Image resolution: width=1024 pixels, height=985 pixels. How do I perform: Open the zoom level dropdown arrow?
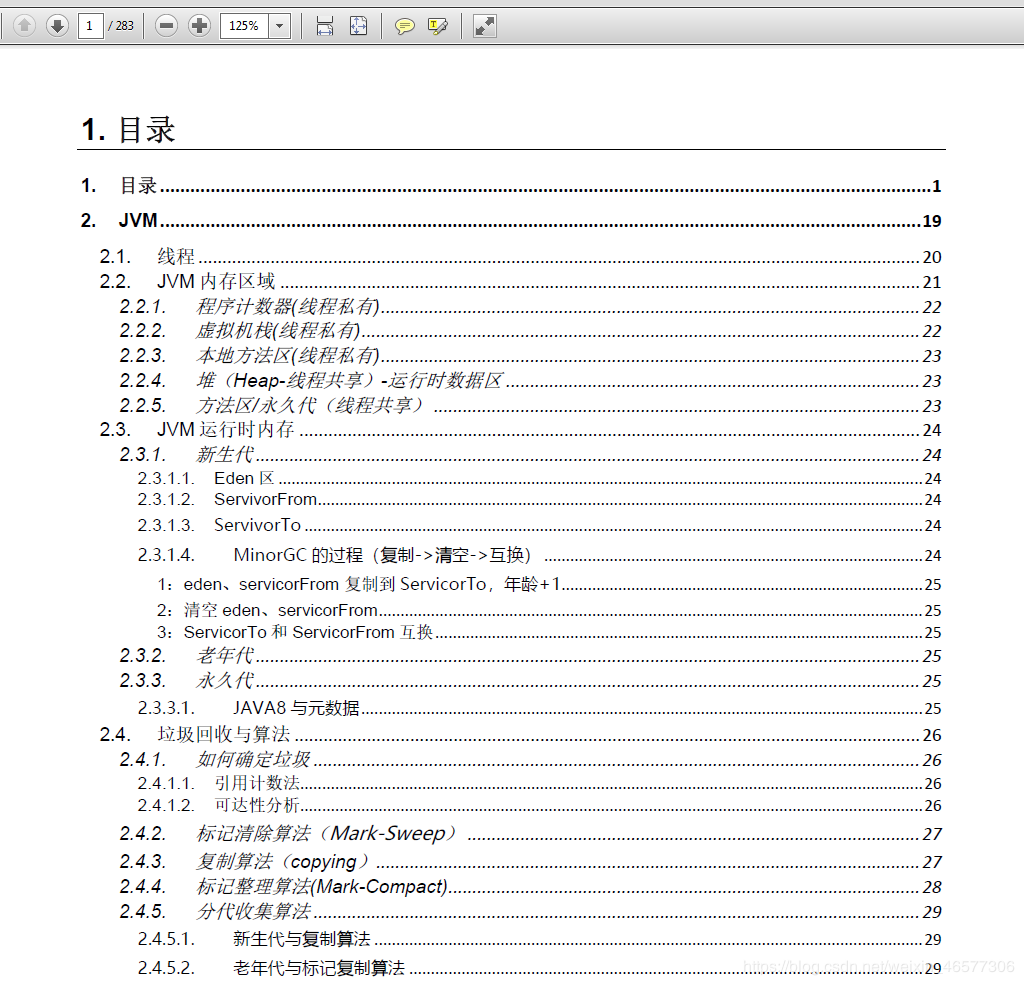point(280,26)
